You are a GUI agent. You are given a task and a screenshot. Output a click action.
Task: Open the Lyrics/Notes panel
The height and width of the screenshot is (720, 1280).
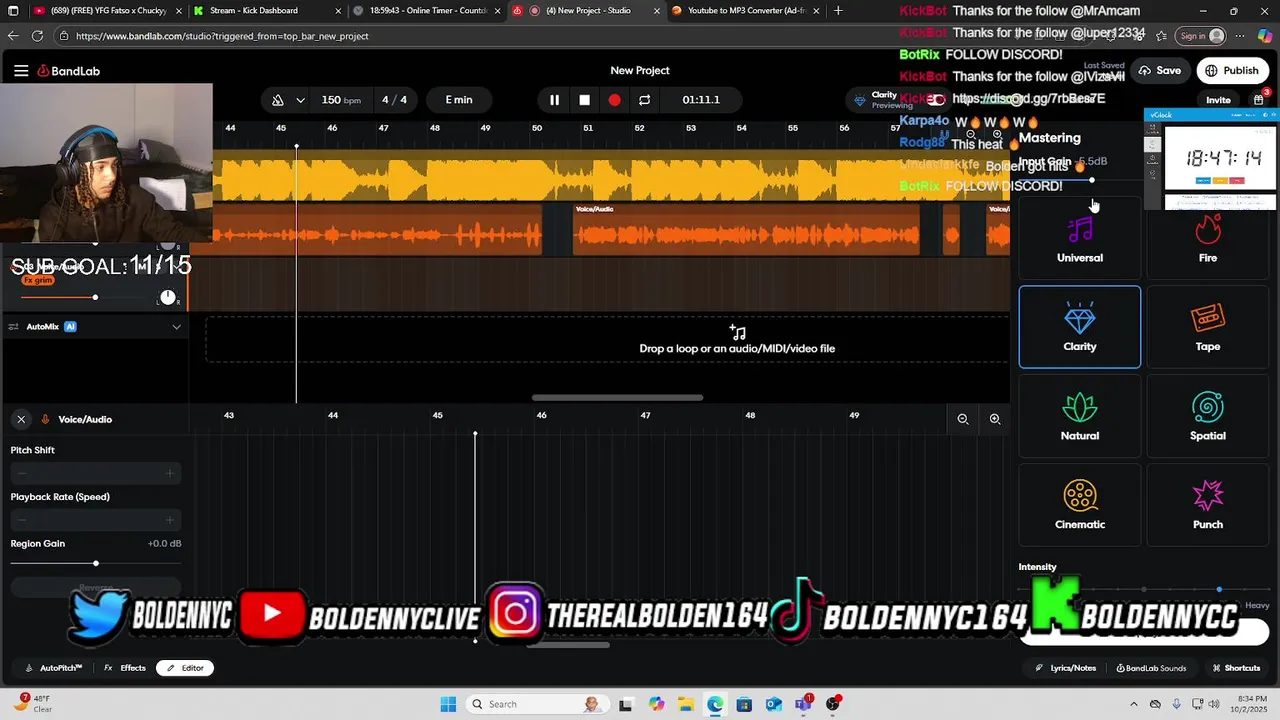tap(1066, 668)
